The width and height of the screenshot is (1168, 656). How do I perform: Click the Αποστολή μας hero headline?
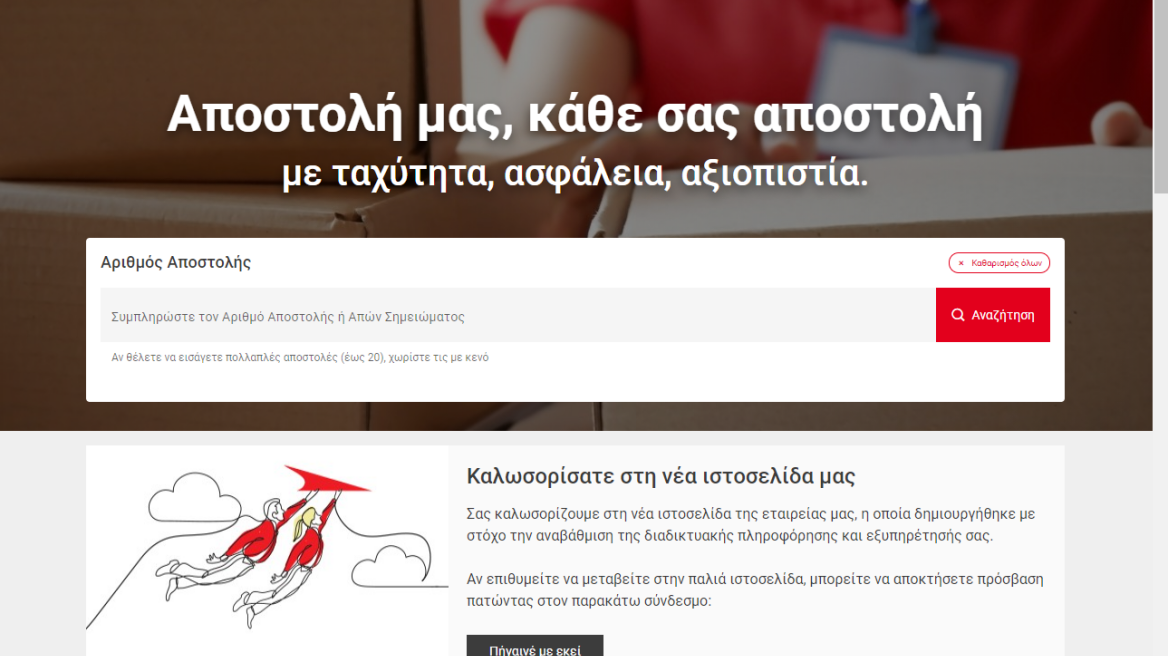(x=576, y=114)
